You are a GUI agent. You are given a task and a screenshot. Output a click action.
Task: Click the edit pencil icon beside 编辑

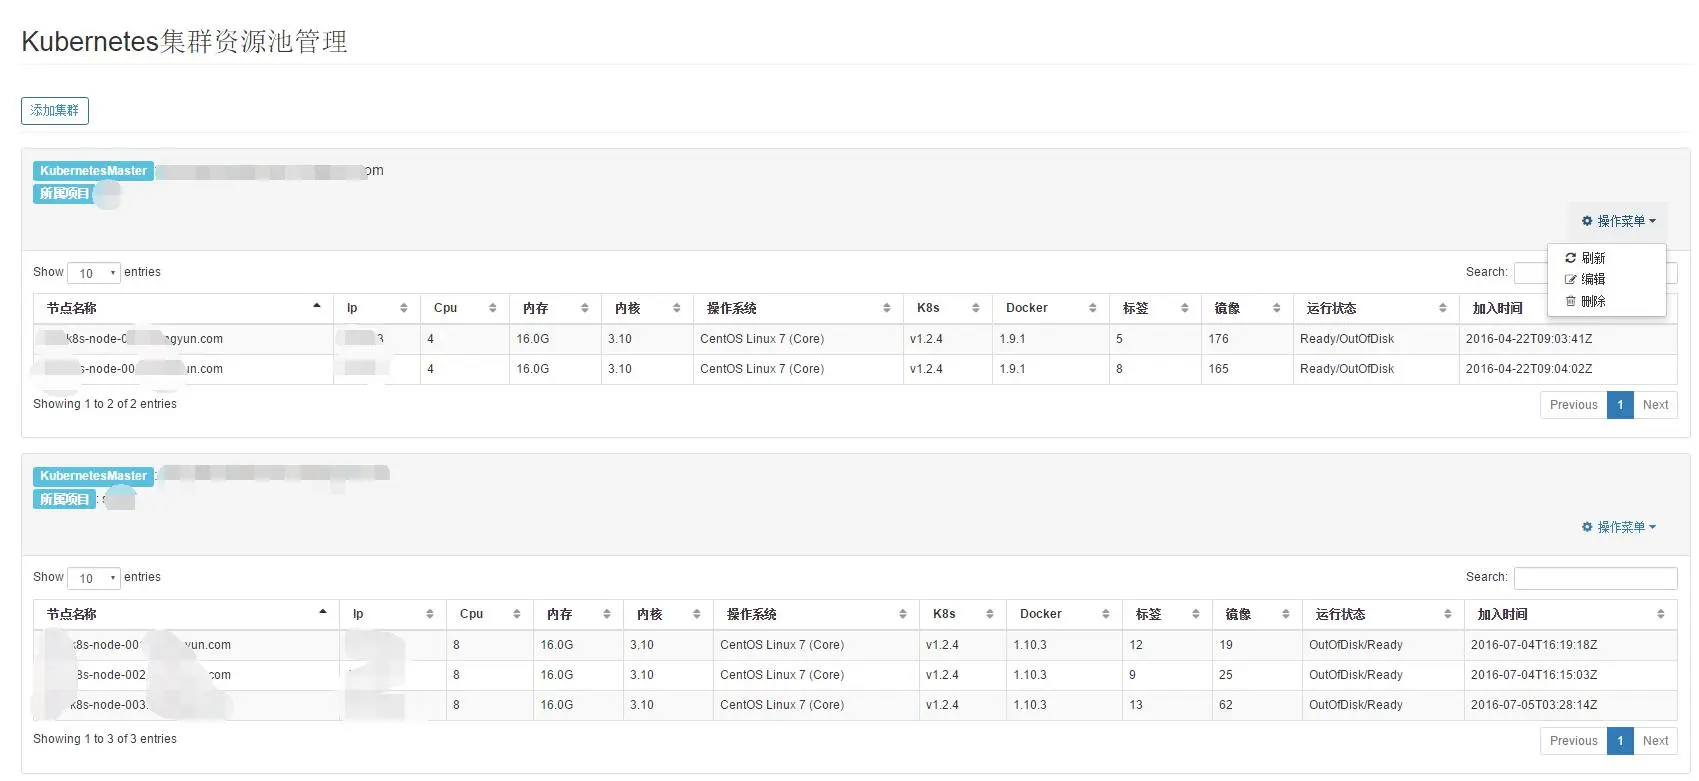click(1570, 279)
